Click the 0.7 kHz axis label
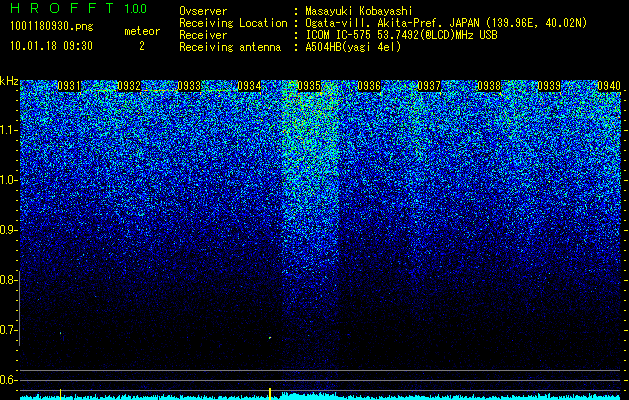This screenshot has width=629, height=400. click(x=8, y=330)
